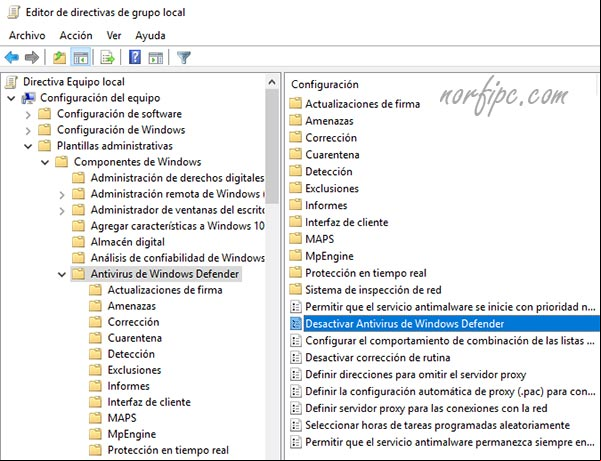
Task: Select Informes in the left tree
Action: 128,386
